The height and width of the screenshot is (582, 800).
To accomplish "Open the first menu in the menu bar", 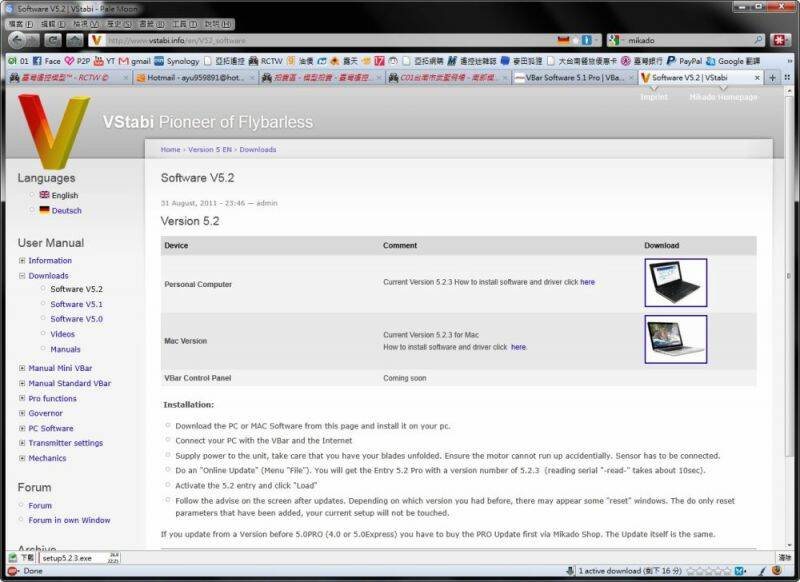I will click(x=20, y=24).
